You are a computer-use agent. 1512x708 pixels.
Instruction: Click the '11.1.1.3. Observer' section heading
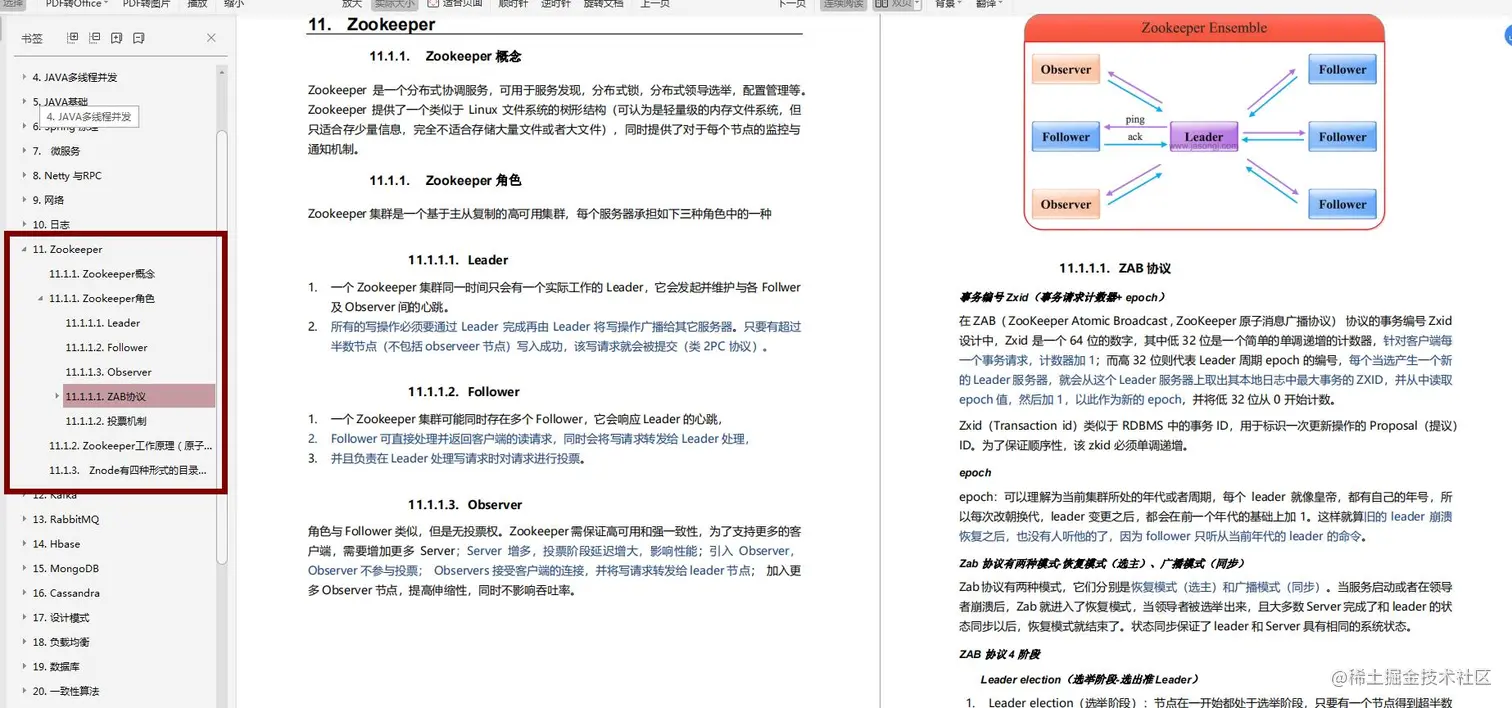(465, 505)
